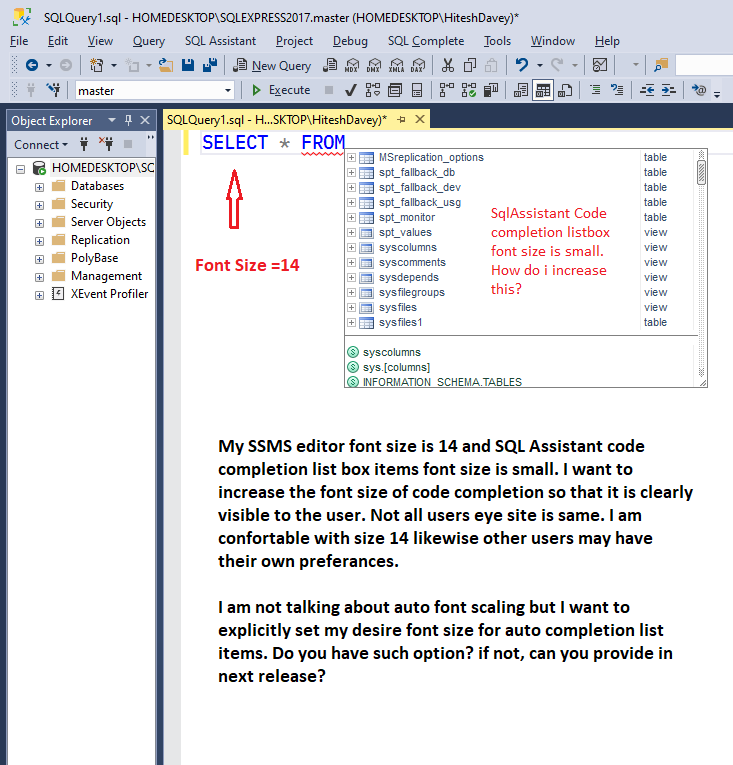This screenshot has height=765, width=733.
Task: Expand spt_monitor in completion list
Action: (x=351, y=217)
